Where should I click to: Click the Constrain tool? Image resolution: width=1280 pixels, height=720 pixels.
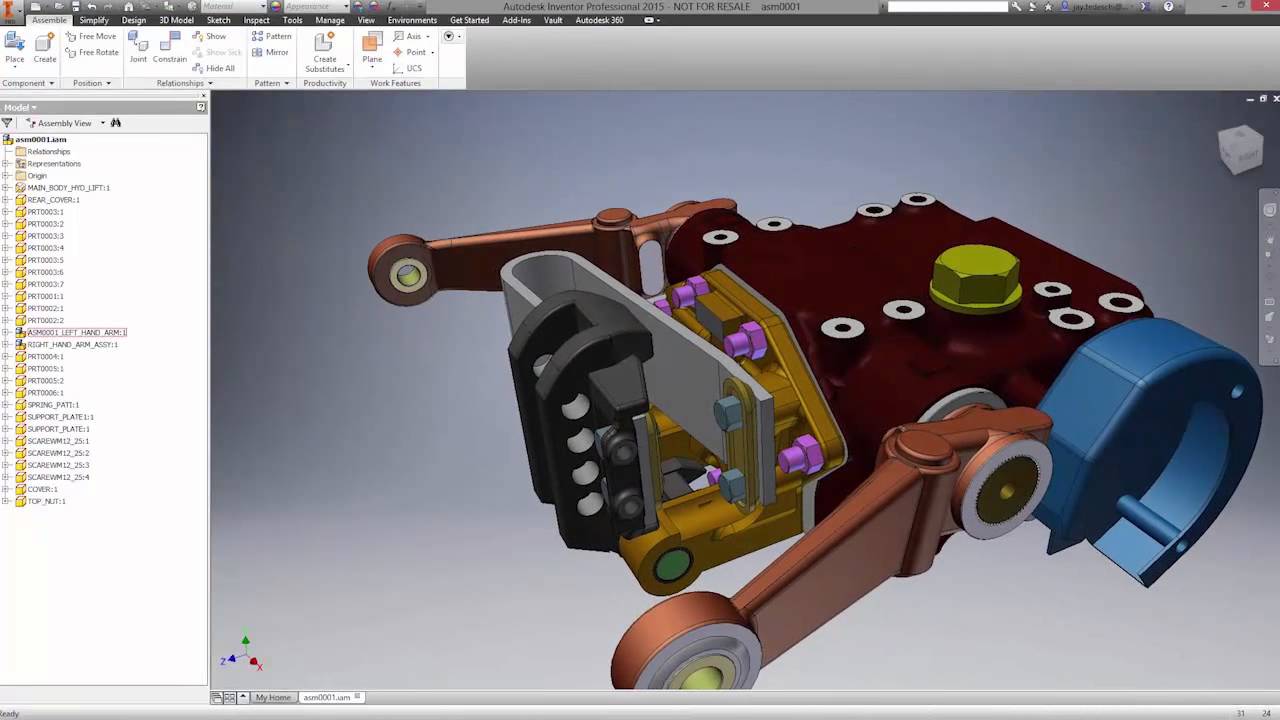click(170, 47)
